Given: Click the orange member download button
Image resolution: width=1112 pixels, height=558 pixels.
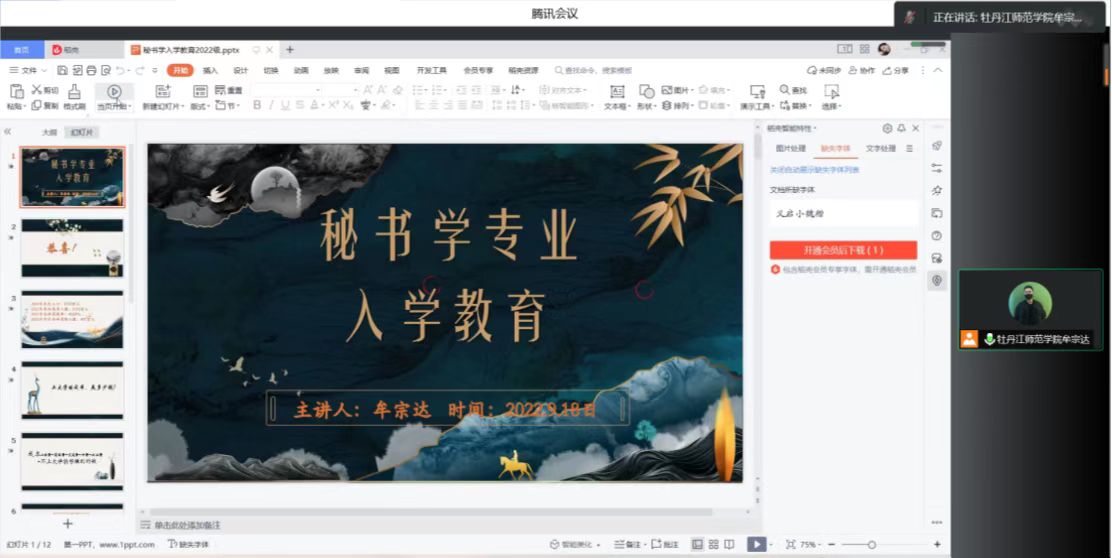Looking at the screenshot, I should [x=842, y=250].
